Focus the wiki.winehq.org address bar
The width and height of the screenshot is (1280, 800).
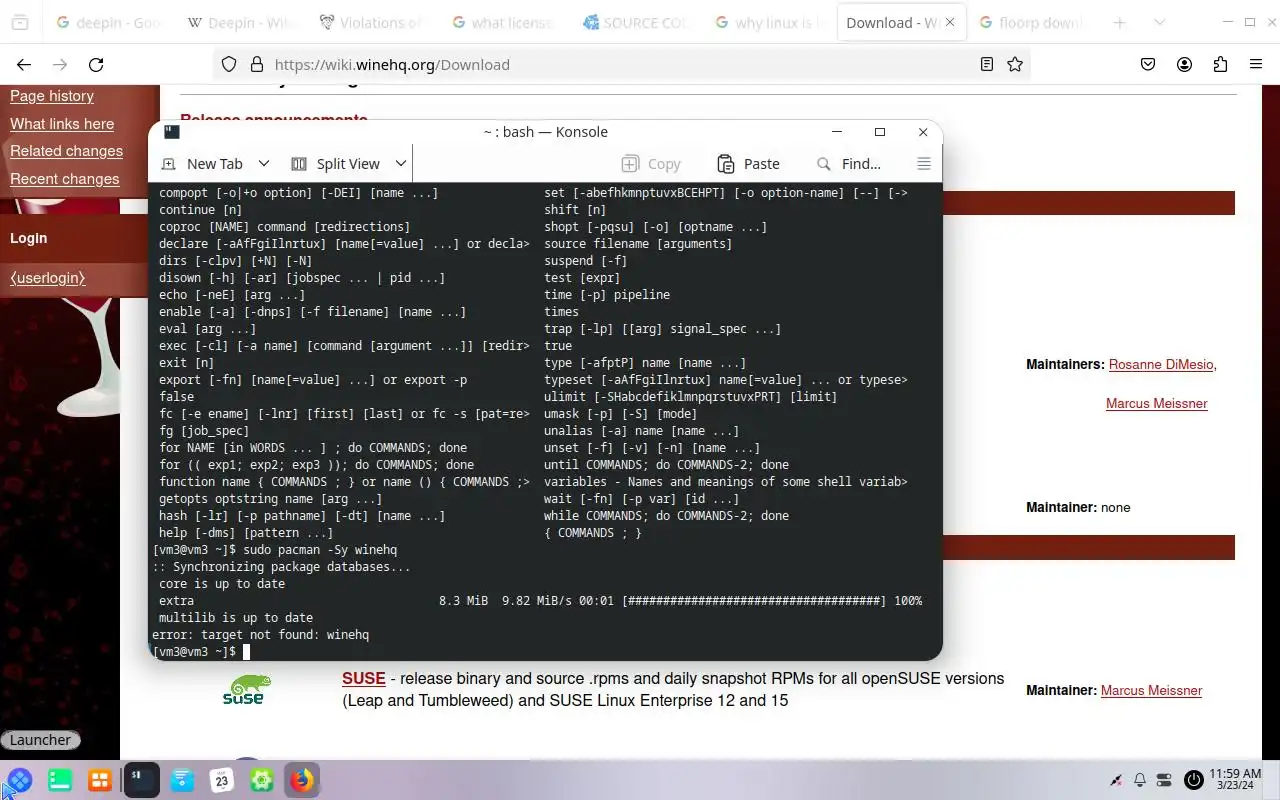(620, 64)
